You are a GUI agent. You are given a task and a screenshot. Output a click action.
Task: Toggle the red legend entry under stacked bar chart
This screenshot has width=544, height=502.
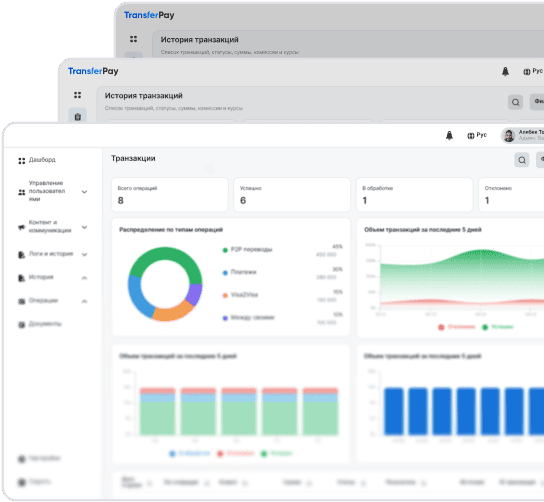(236, 453)
